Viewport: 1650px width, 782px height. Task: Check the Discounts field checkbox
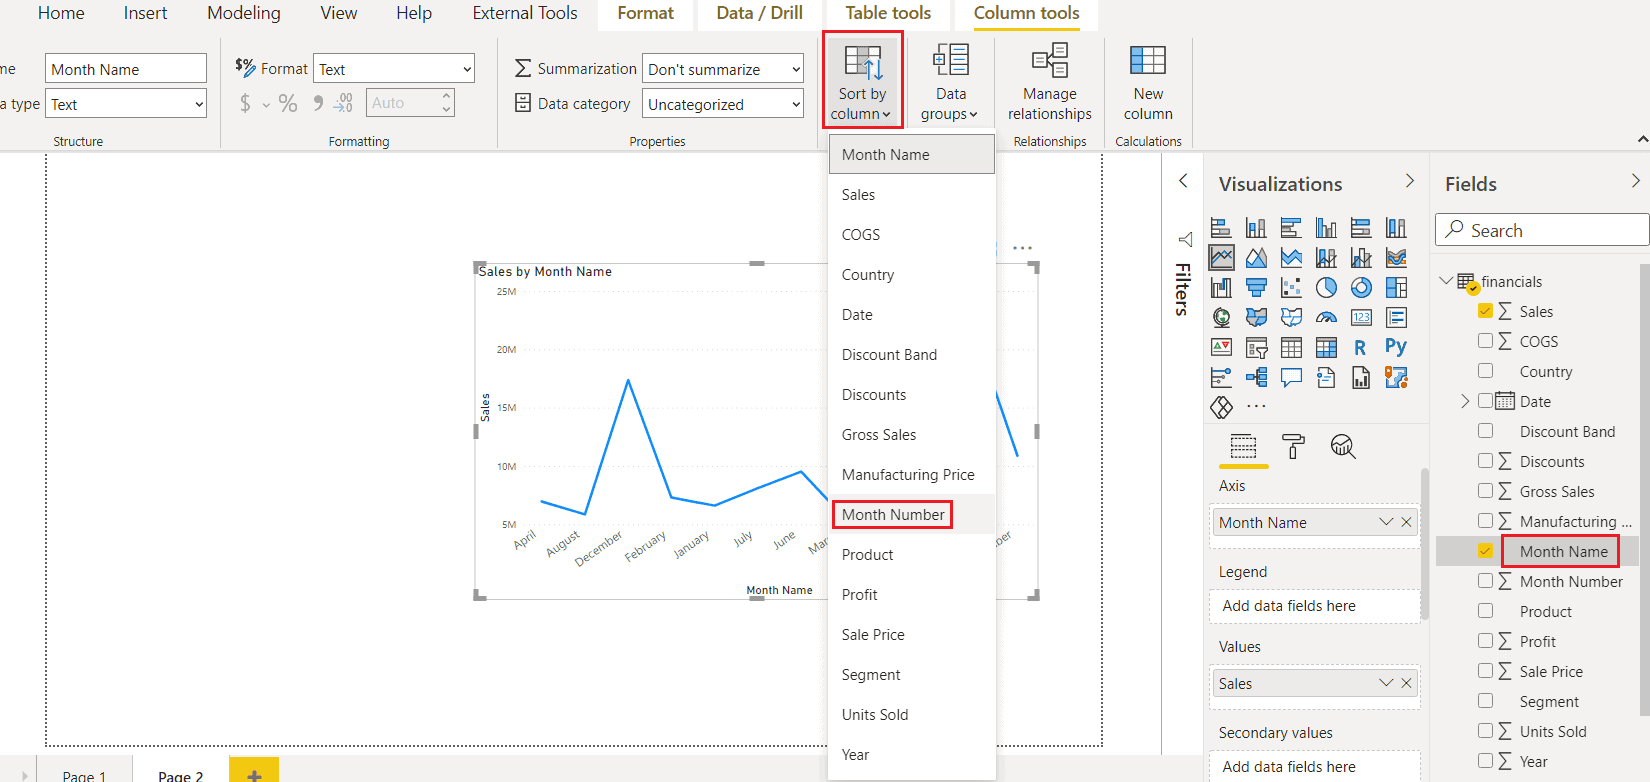[x=1485, y=461]
